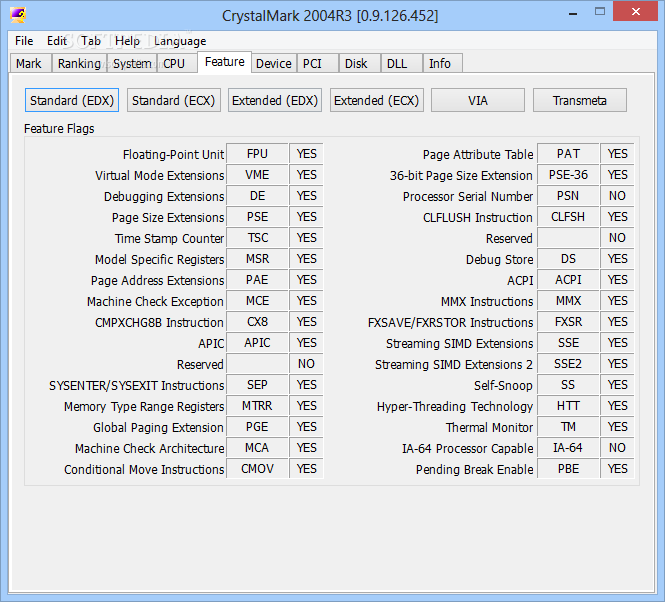Close the CrystalMark window
The height and width of the screenshot is (602, 665).
click(x=635, y=12)
